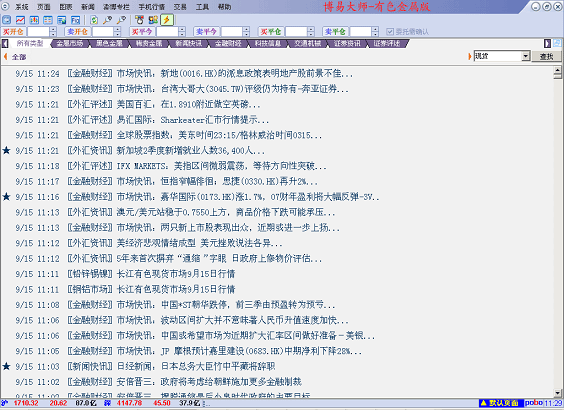Click the red line chart toolbar icon
This screenshot has height=410, width=564.
point(20,20)
